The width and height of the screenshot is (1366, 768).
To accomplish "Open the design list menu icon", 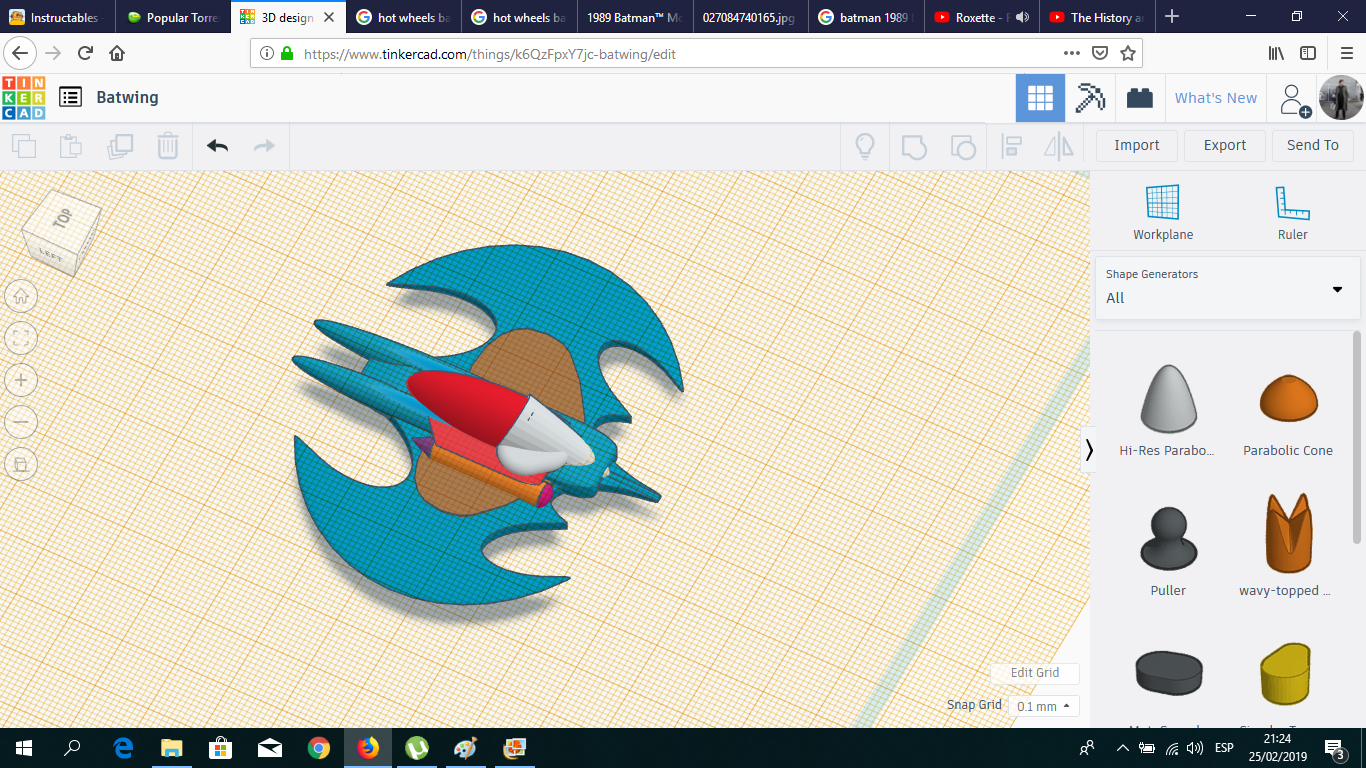I will [x=70, y=97].
